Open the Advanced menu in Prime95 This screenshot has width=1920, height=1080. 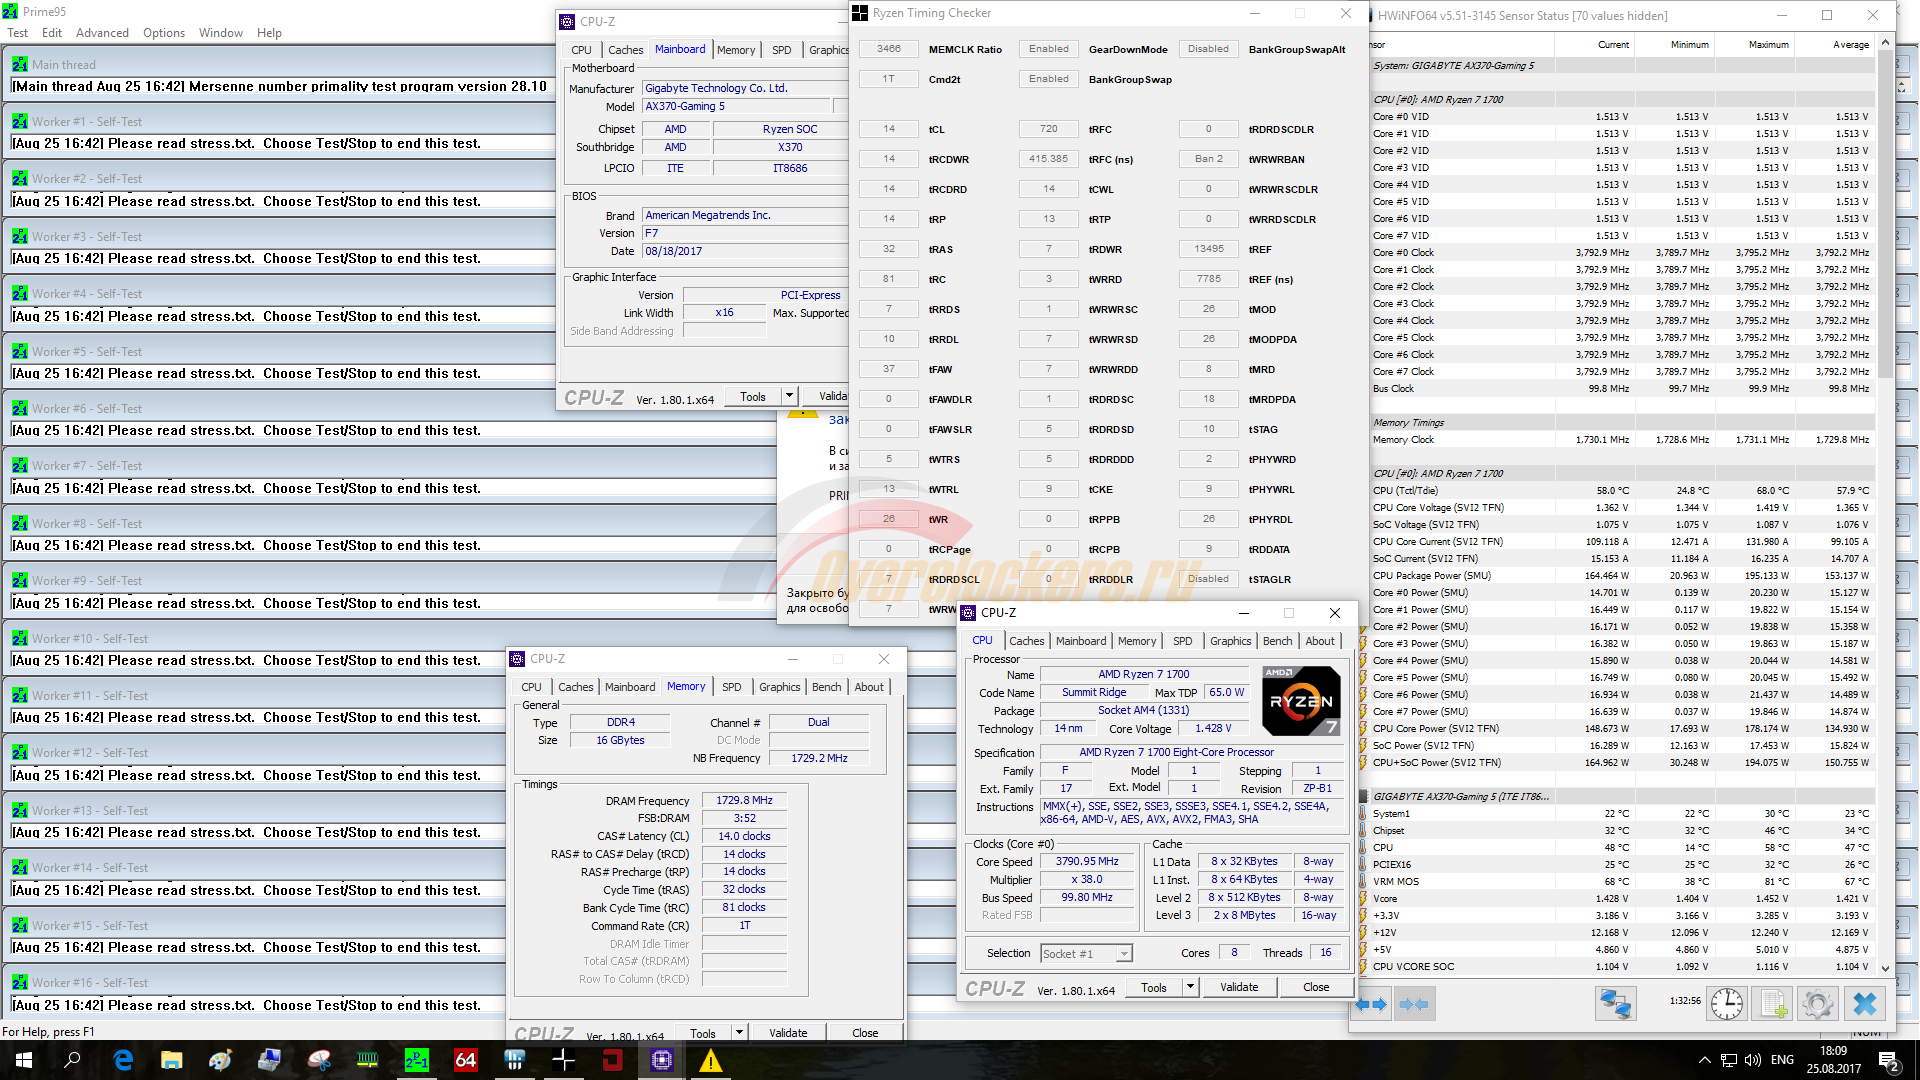point(102,33)
